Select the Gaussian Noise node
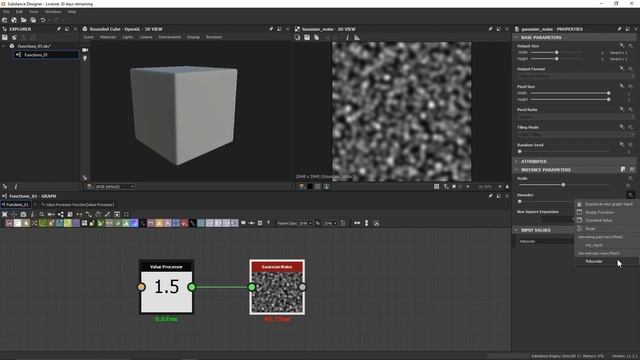The height and width of the screenshot is (360, 640). pyautogui.click(x=277, y=287)
